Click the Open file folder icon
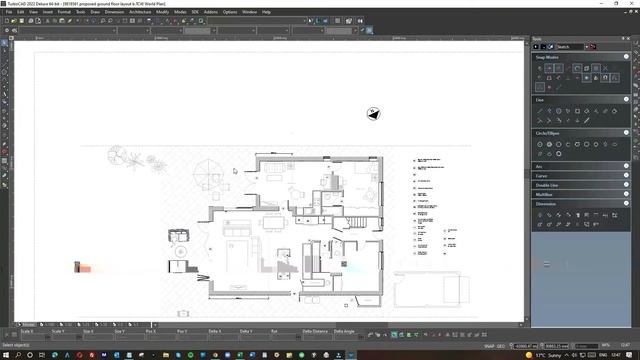The width and height of the screenshot is (640, 360). click(x=14, y=21)
